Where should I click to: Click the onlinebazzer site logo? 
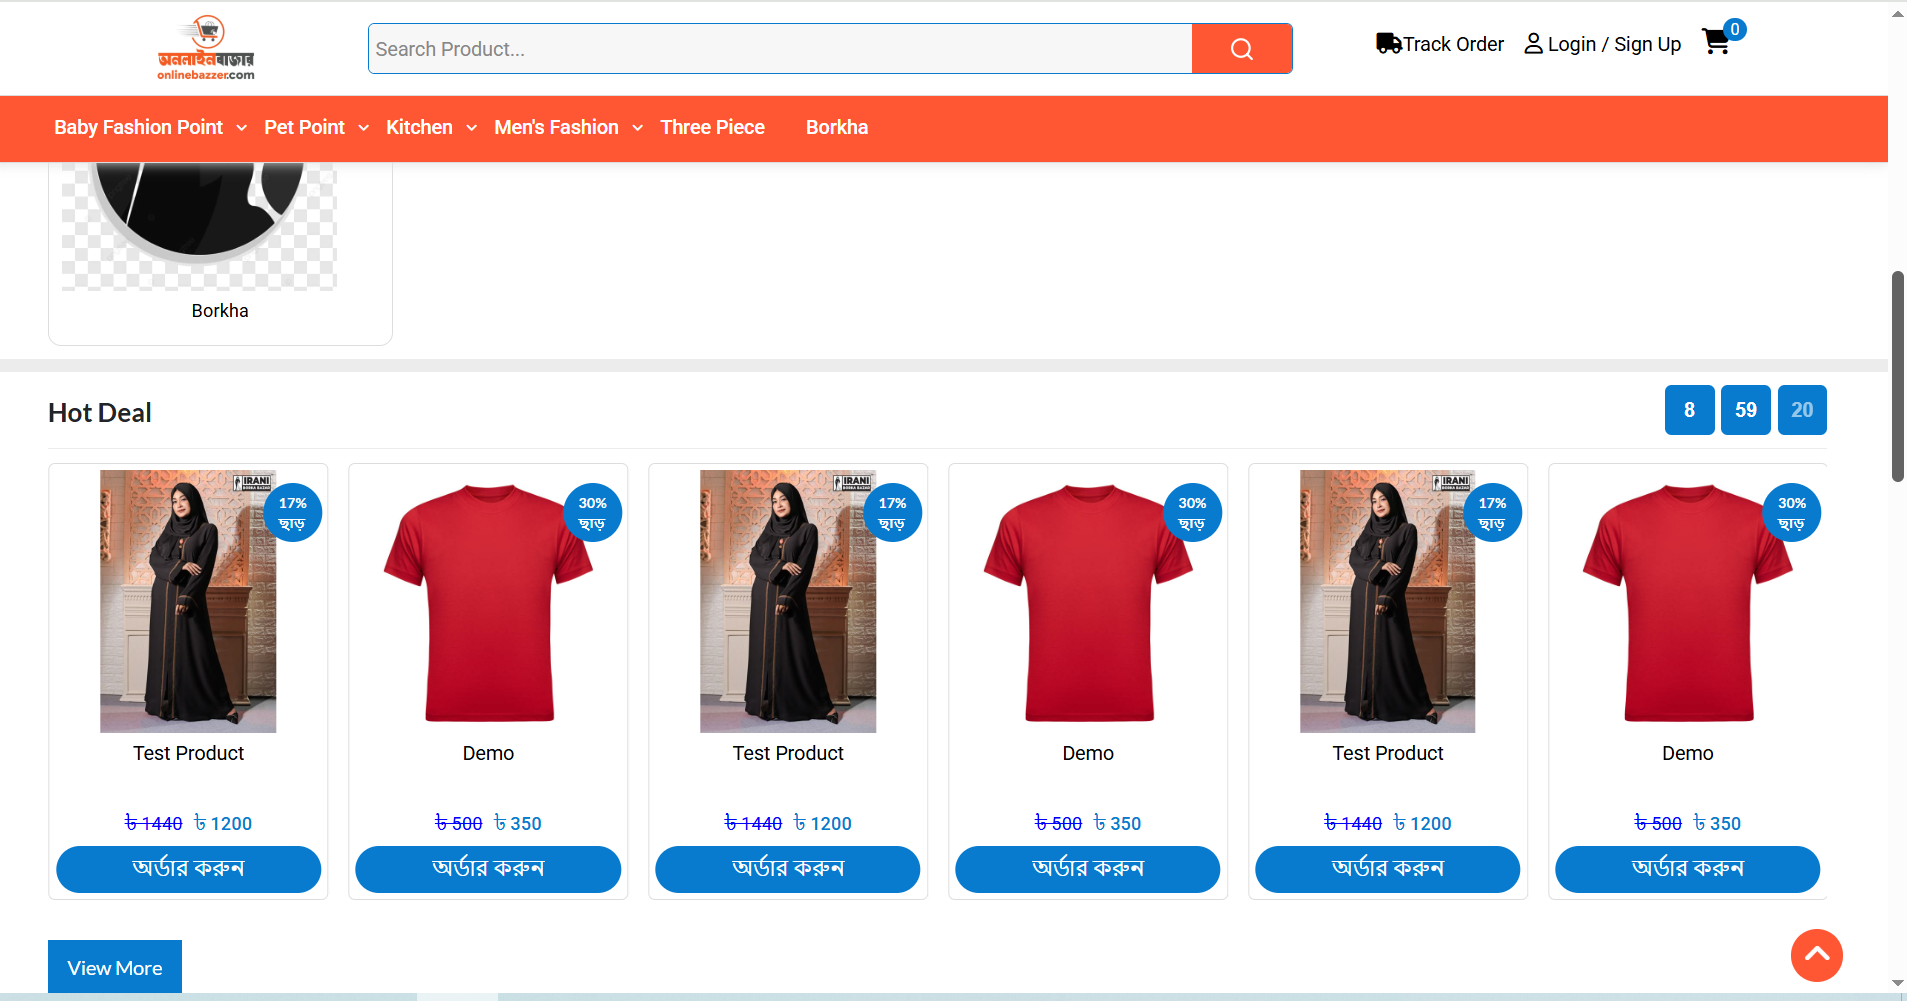click(x=207, y=46)
